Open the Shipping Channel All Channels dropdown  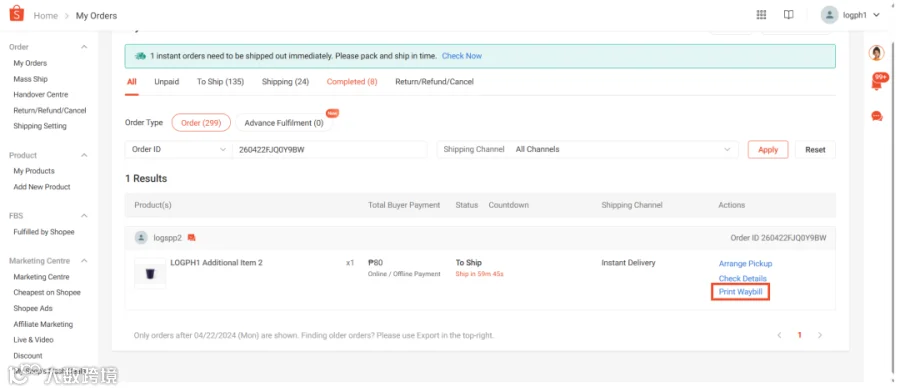click(588, 149)
